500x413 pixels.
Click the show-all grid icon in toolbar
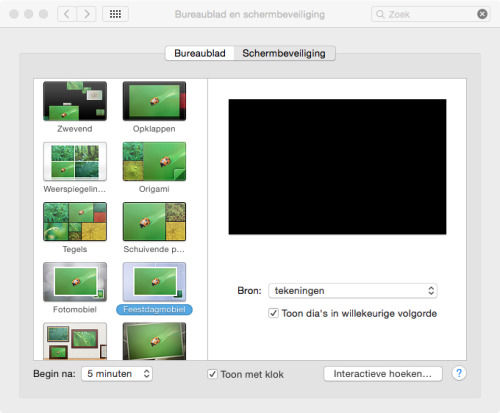click(115, 14)
